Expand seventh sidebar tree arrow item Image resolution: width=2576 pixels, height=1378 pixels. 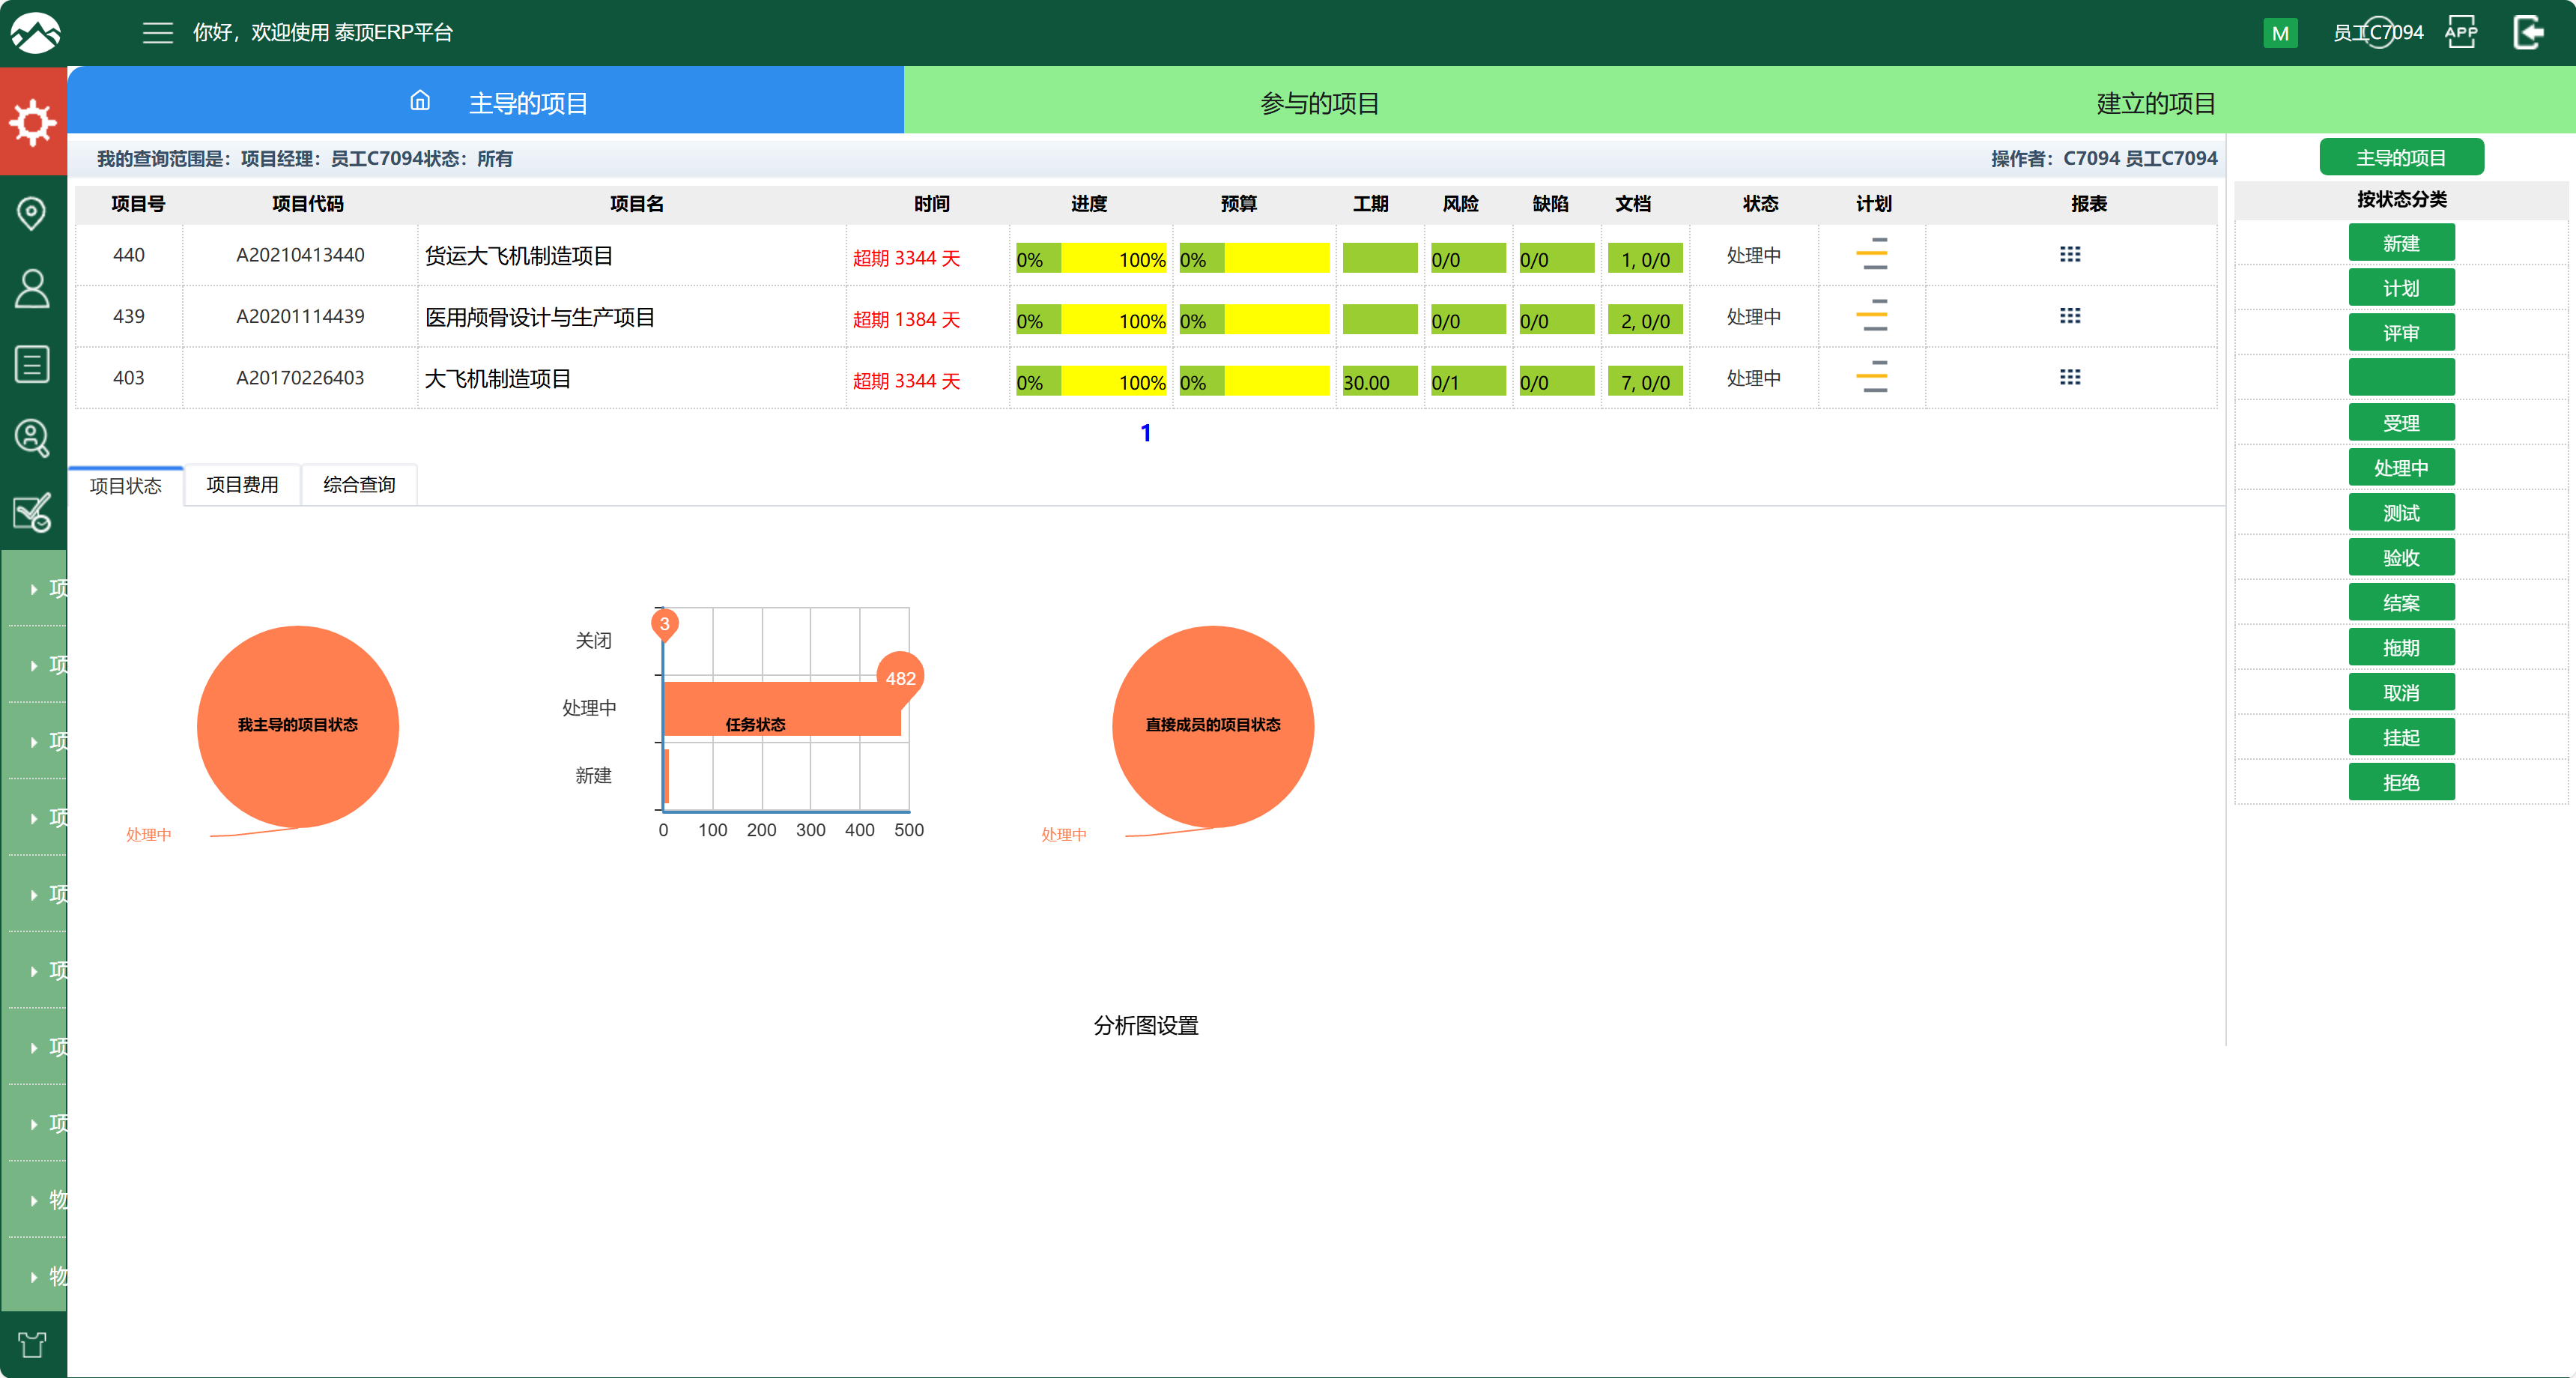click(34, 1047)
